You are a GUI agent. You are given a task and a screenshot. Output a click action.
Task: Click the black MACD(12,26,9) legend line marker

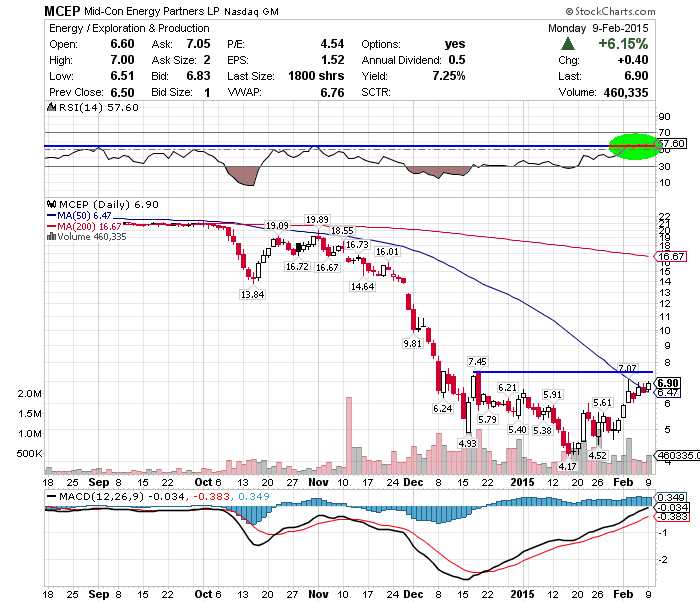tap(51, 496)
